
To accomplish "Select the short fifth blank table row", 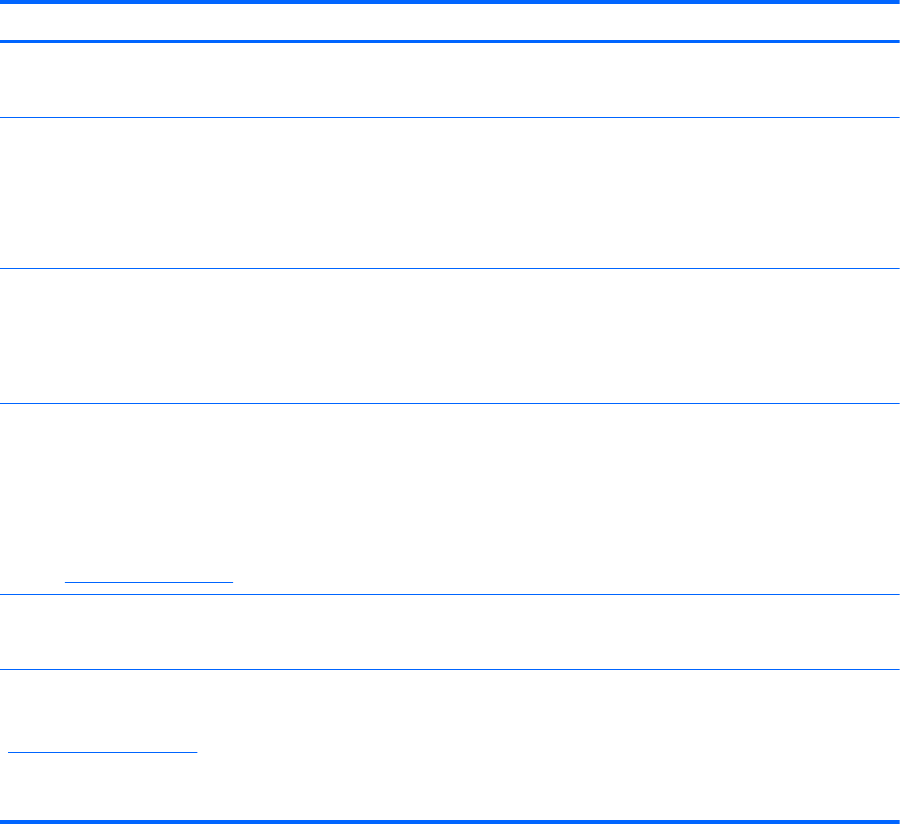I will pyautogui.click(x=450, y=632).
